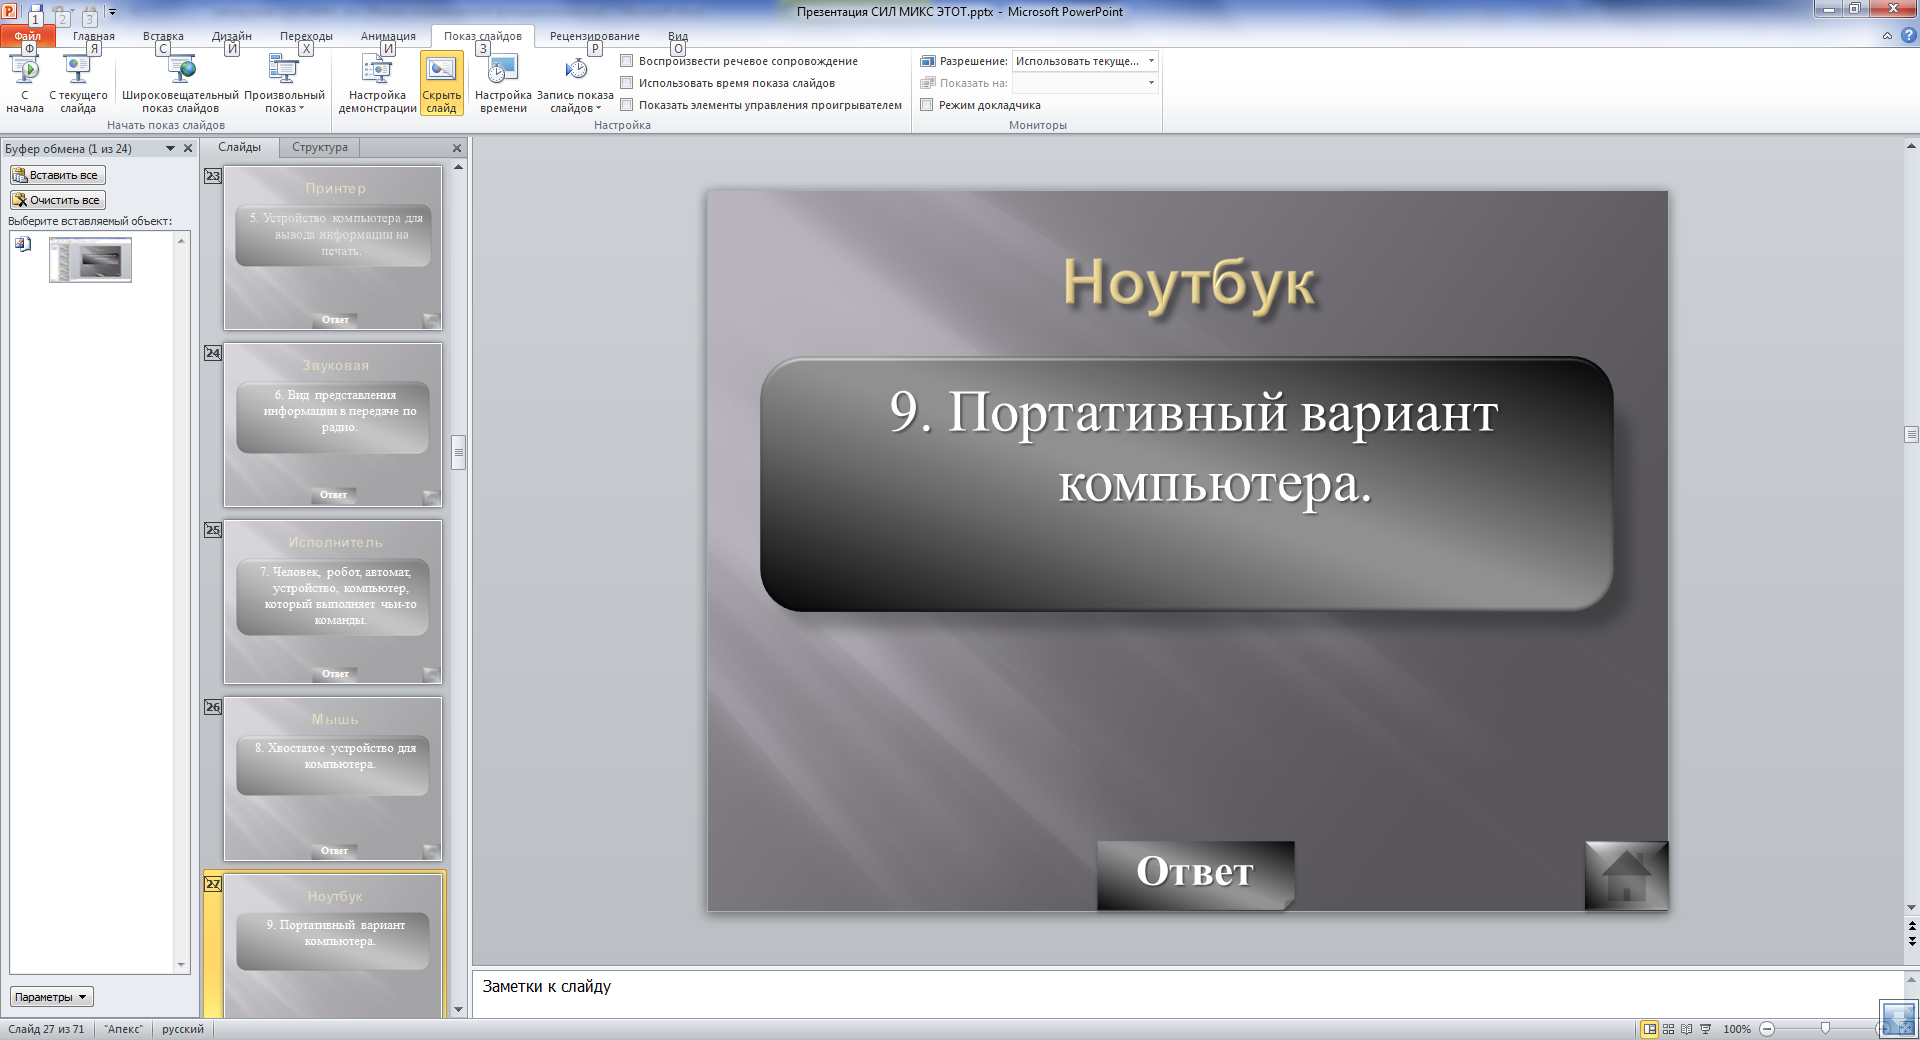
Task: Switch to the Вставка tab
Action: tap(163, 36)
